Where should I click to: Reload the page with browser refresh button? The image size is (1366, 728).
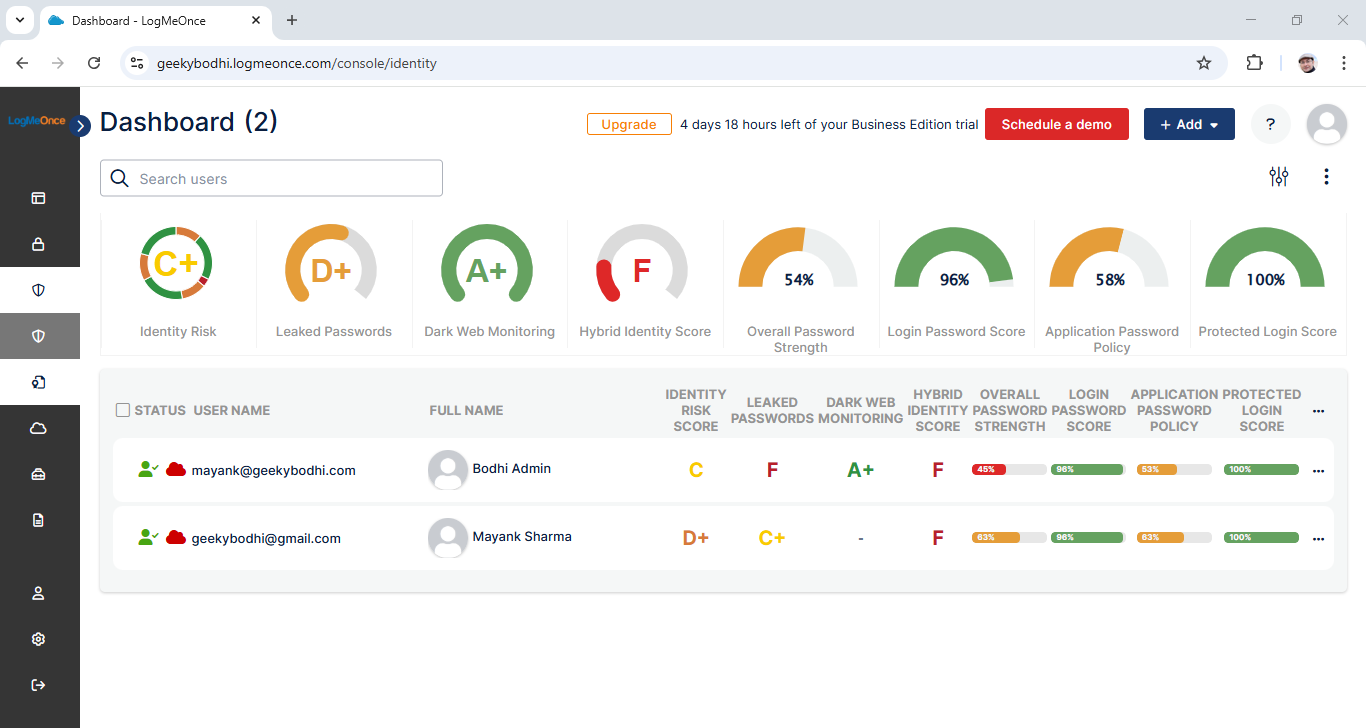(x=94, y=63)
